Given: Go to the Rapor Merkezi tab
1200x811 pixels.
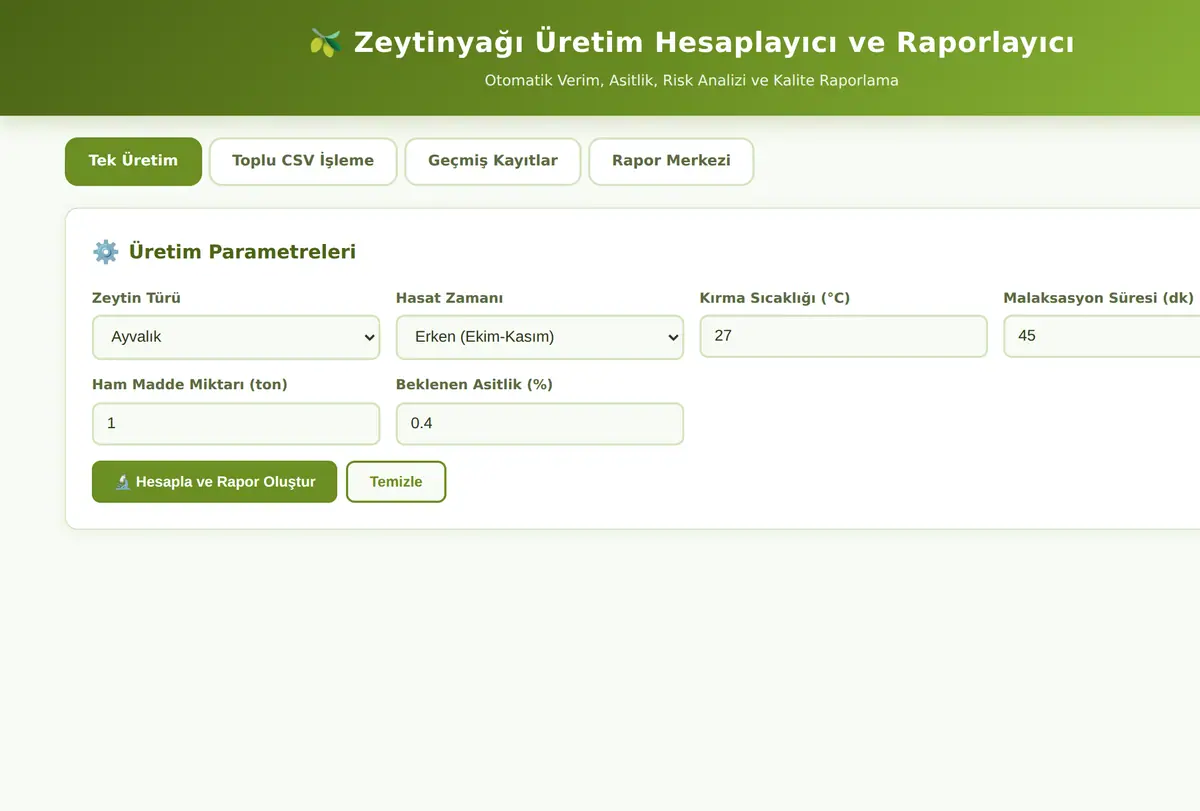Looking at the screenshot, I should point(671,161).
